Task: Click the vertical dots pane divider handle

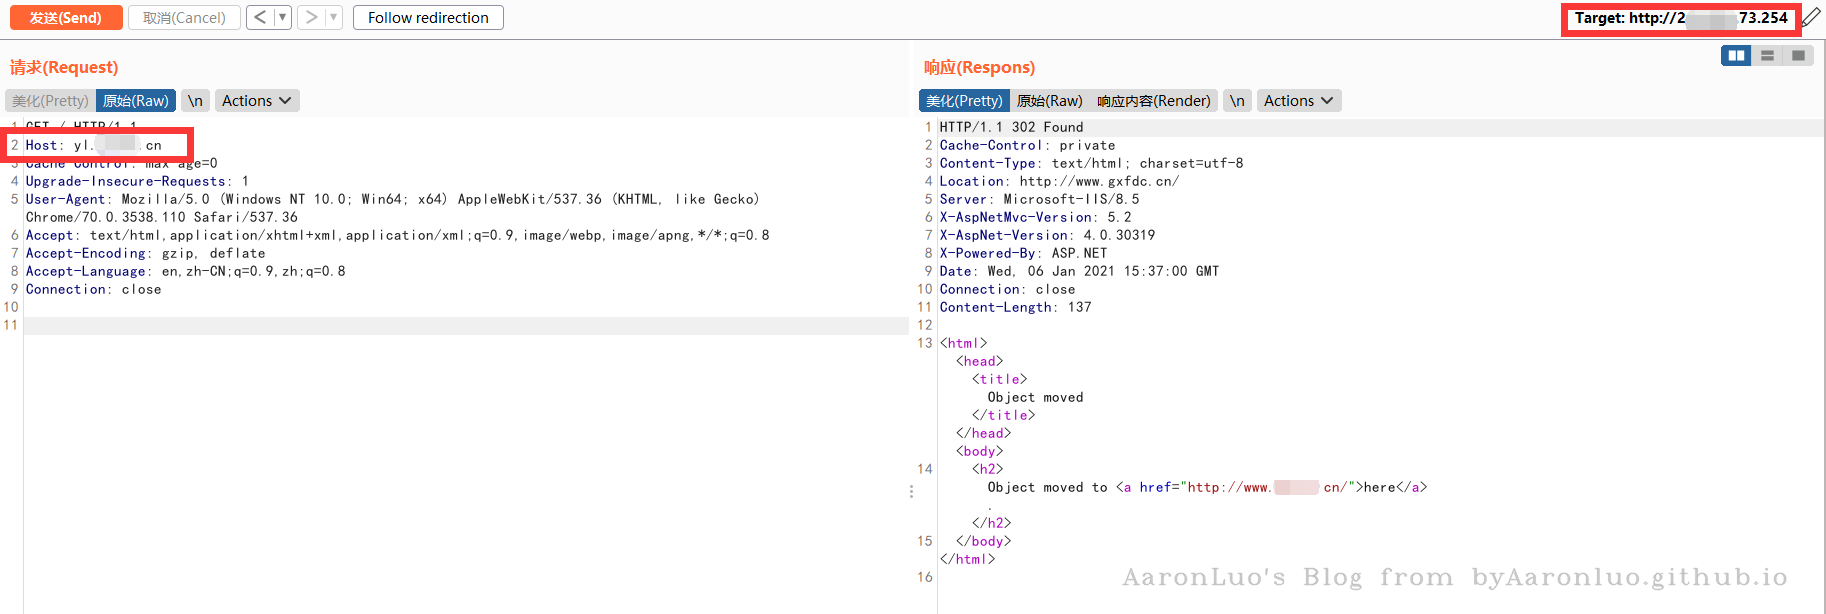Action: pos(911,491)
